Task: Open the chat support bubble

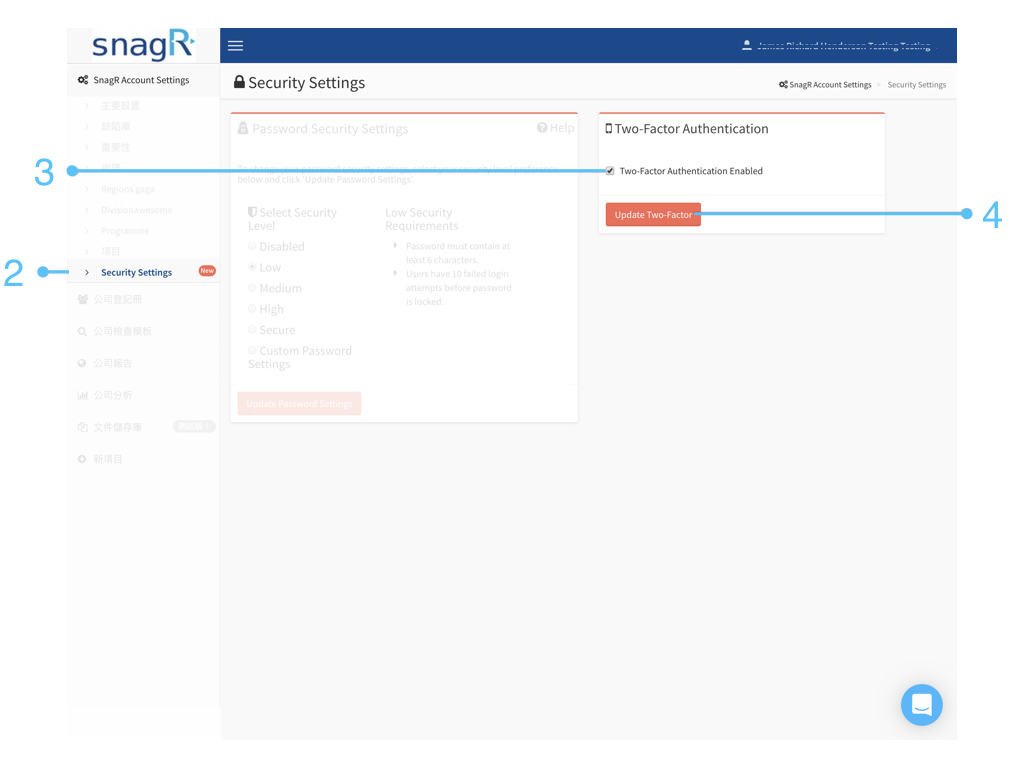Action: 921,705
